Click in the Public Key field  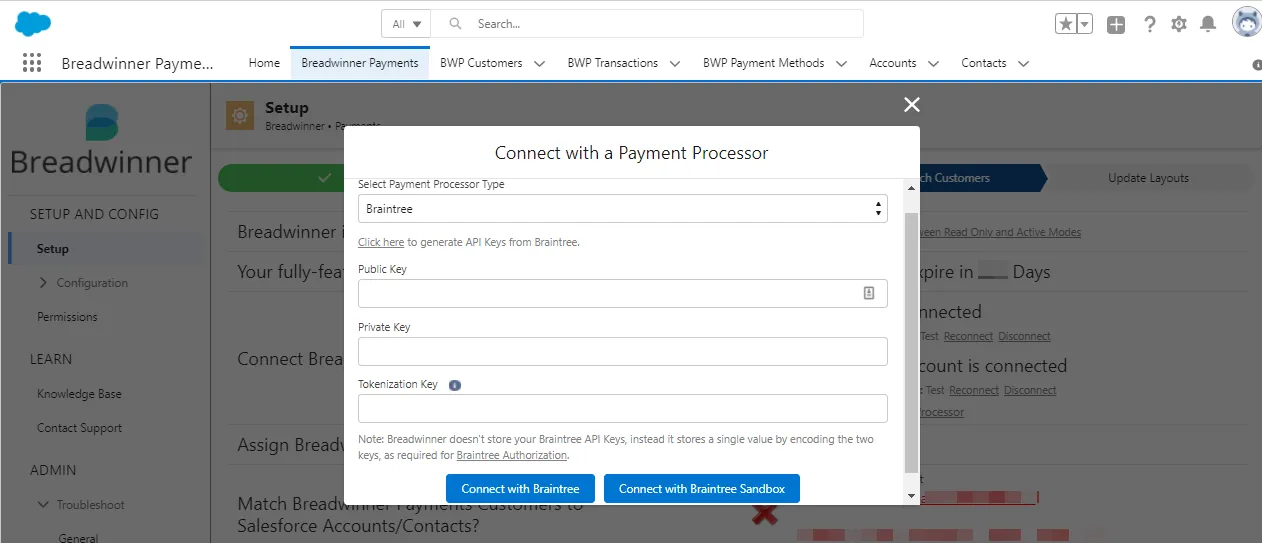tap(622, 293)
